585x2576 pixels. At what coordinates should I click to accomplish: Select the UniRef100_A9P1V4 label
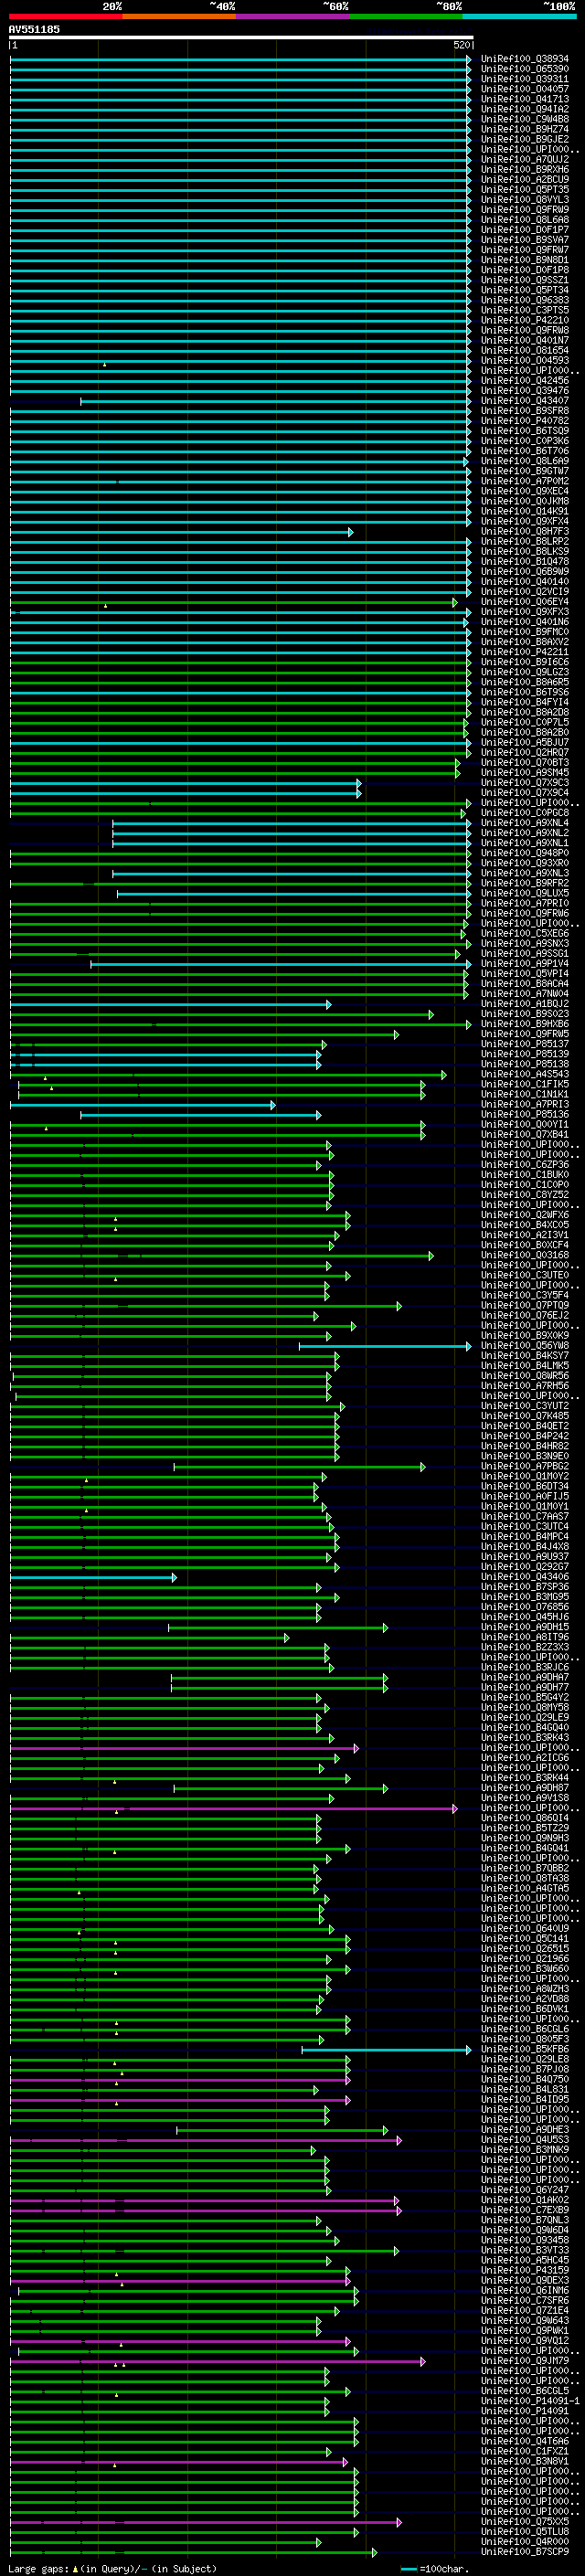(524, 964)
